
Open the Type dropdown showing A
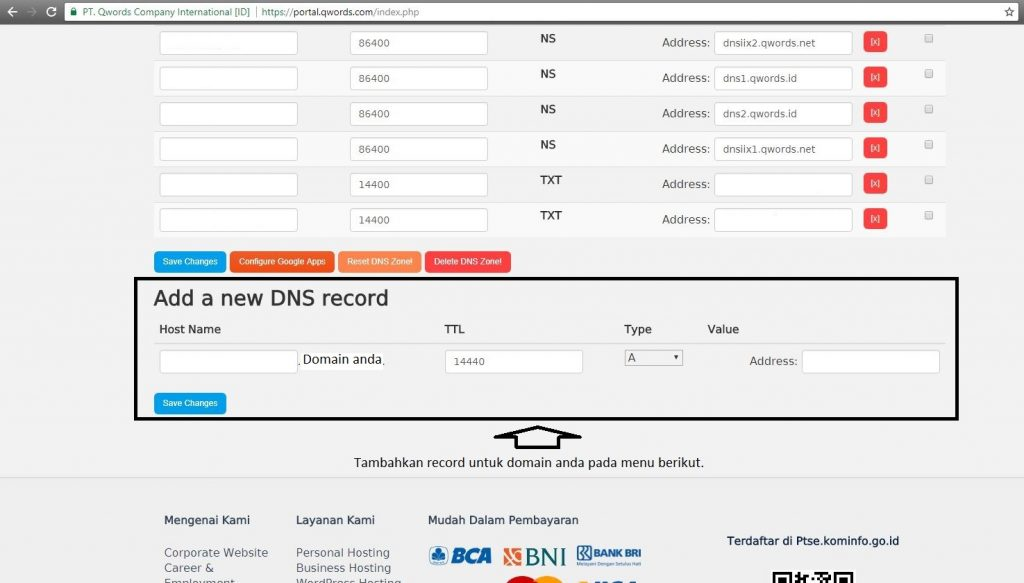tap(653, 356)
